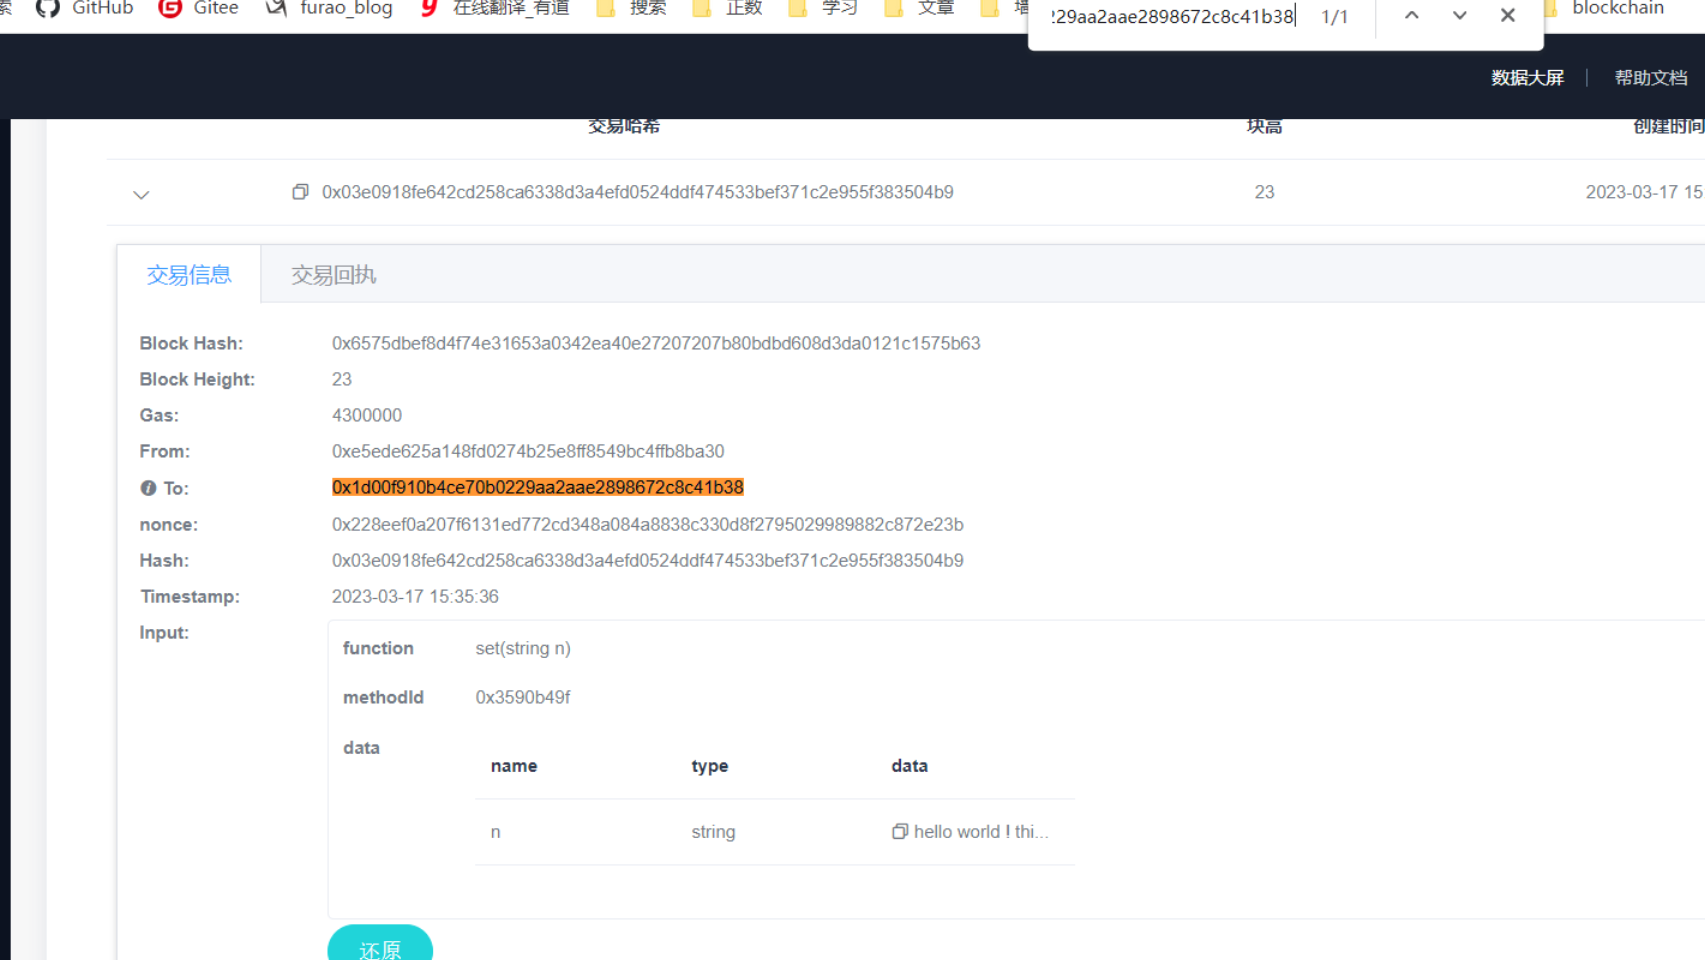1705x960 pixels.
Task: Click the Timestamp 2023-03-17 15:35:36
Action: point(415,596)
